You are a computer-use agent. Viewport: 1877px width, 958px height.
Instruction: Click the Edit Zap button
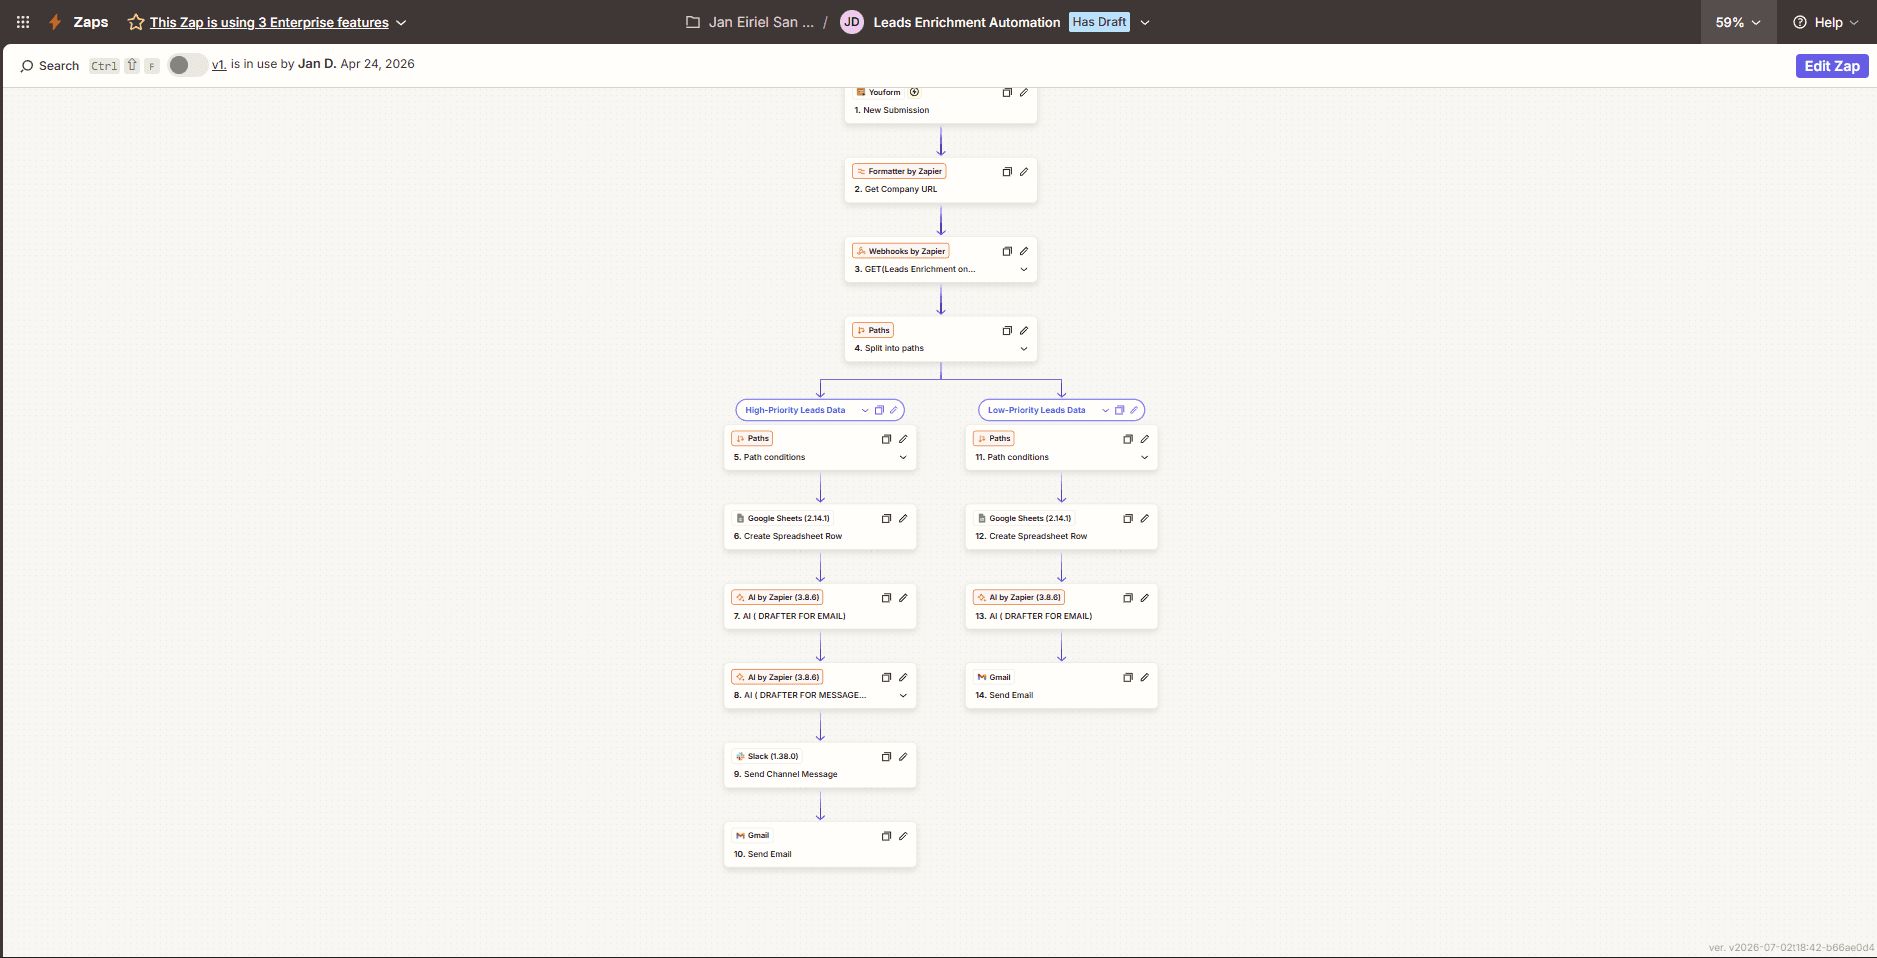pyautogui.click(x=1832, y=66)
